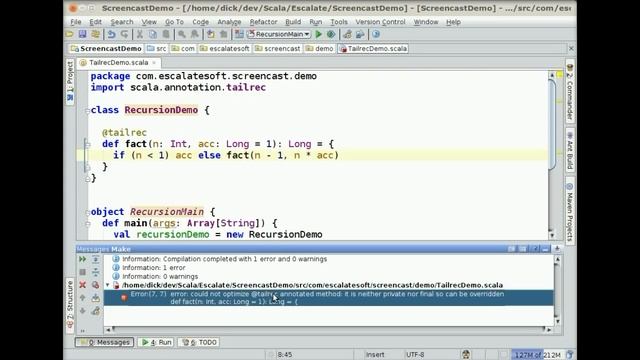Open the Analyze menu
This screenshot has height=360, width=640.
(x=229, y=22)
